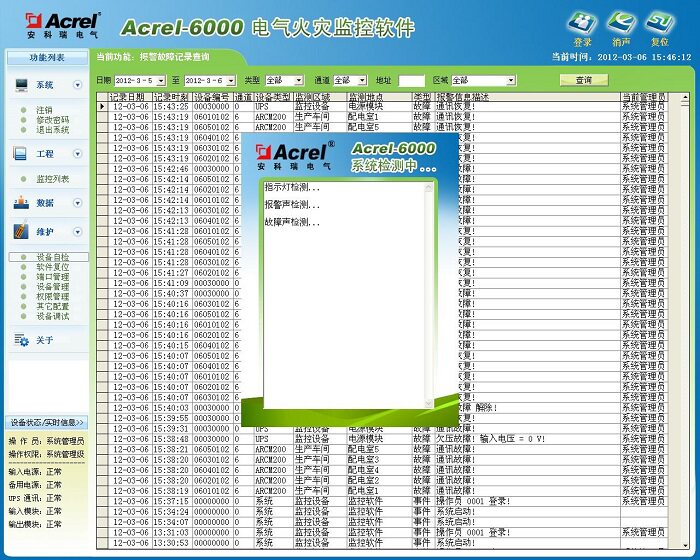Select 退出系统 menu item
The width and height of the screenshot is (700, 560).
click(53, 130)
